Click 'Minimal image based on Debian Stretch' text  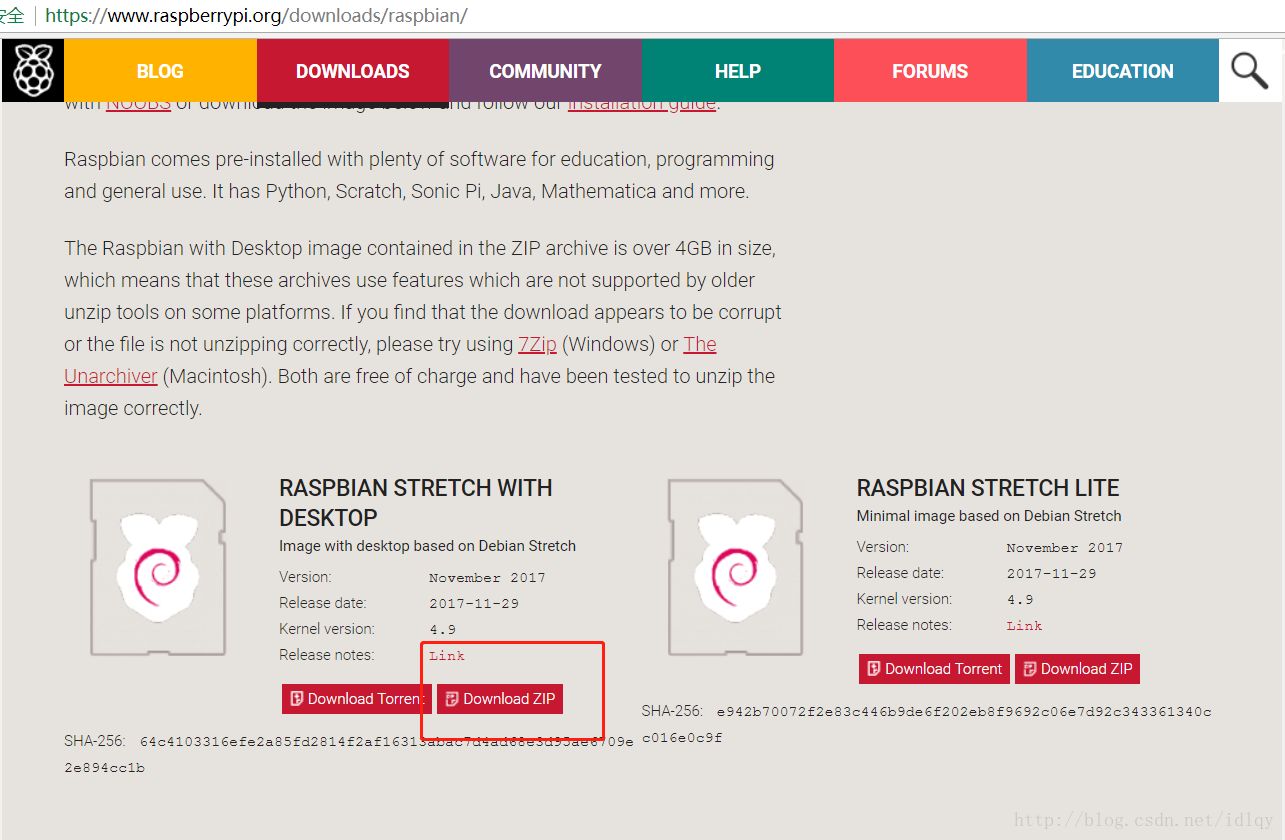(989, 516)
